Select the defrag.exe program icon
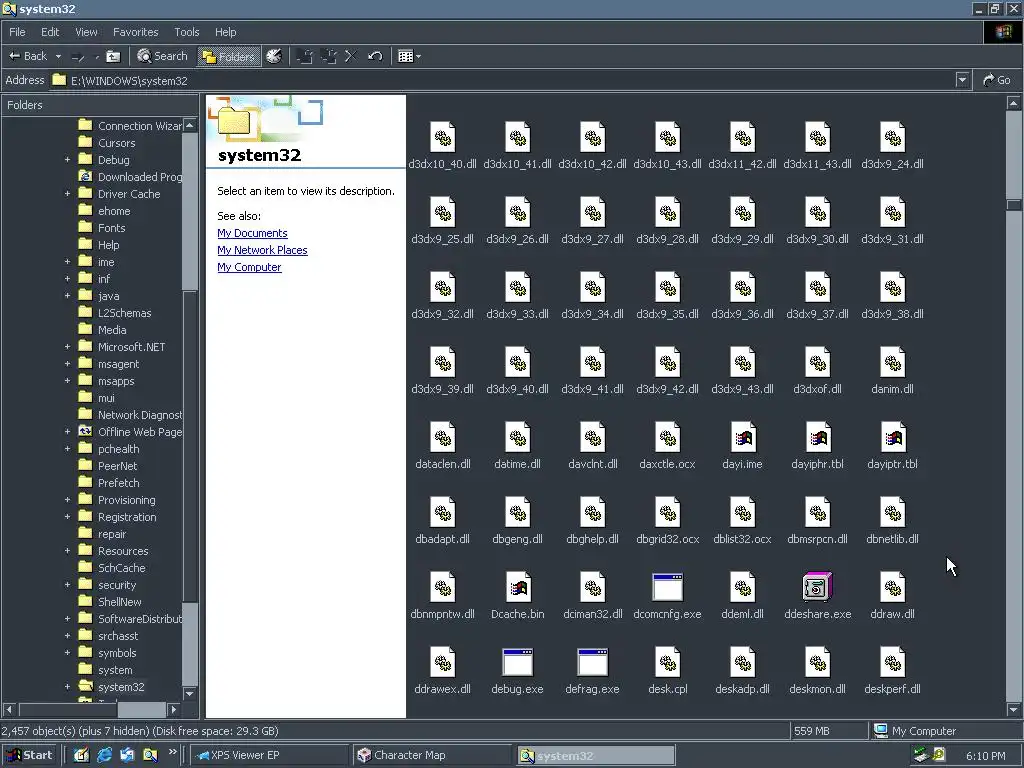The image size is (1024, 768). (x=593, y=663)
